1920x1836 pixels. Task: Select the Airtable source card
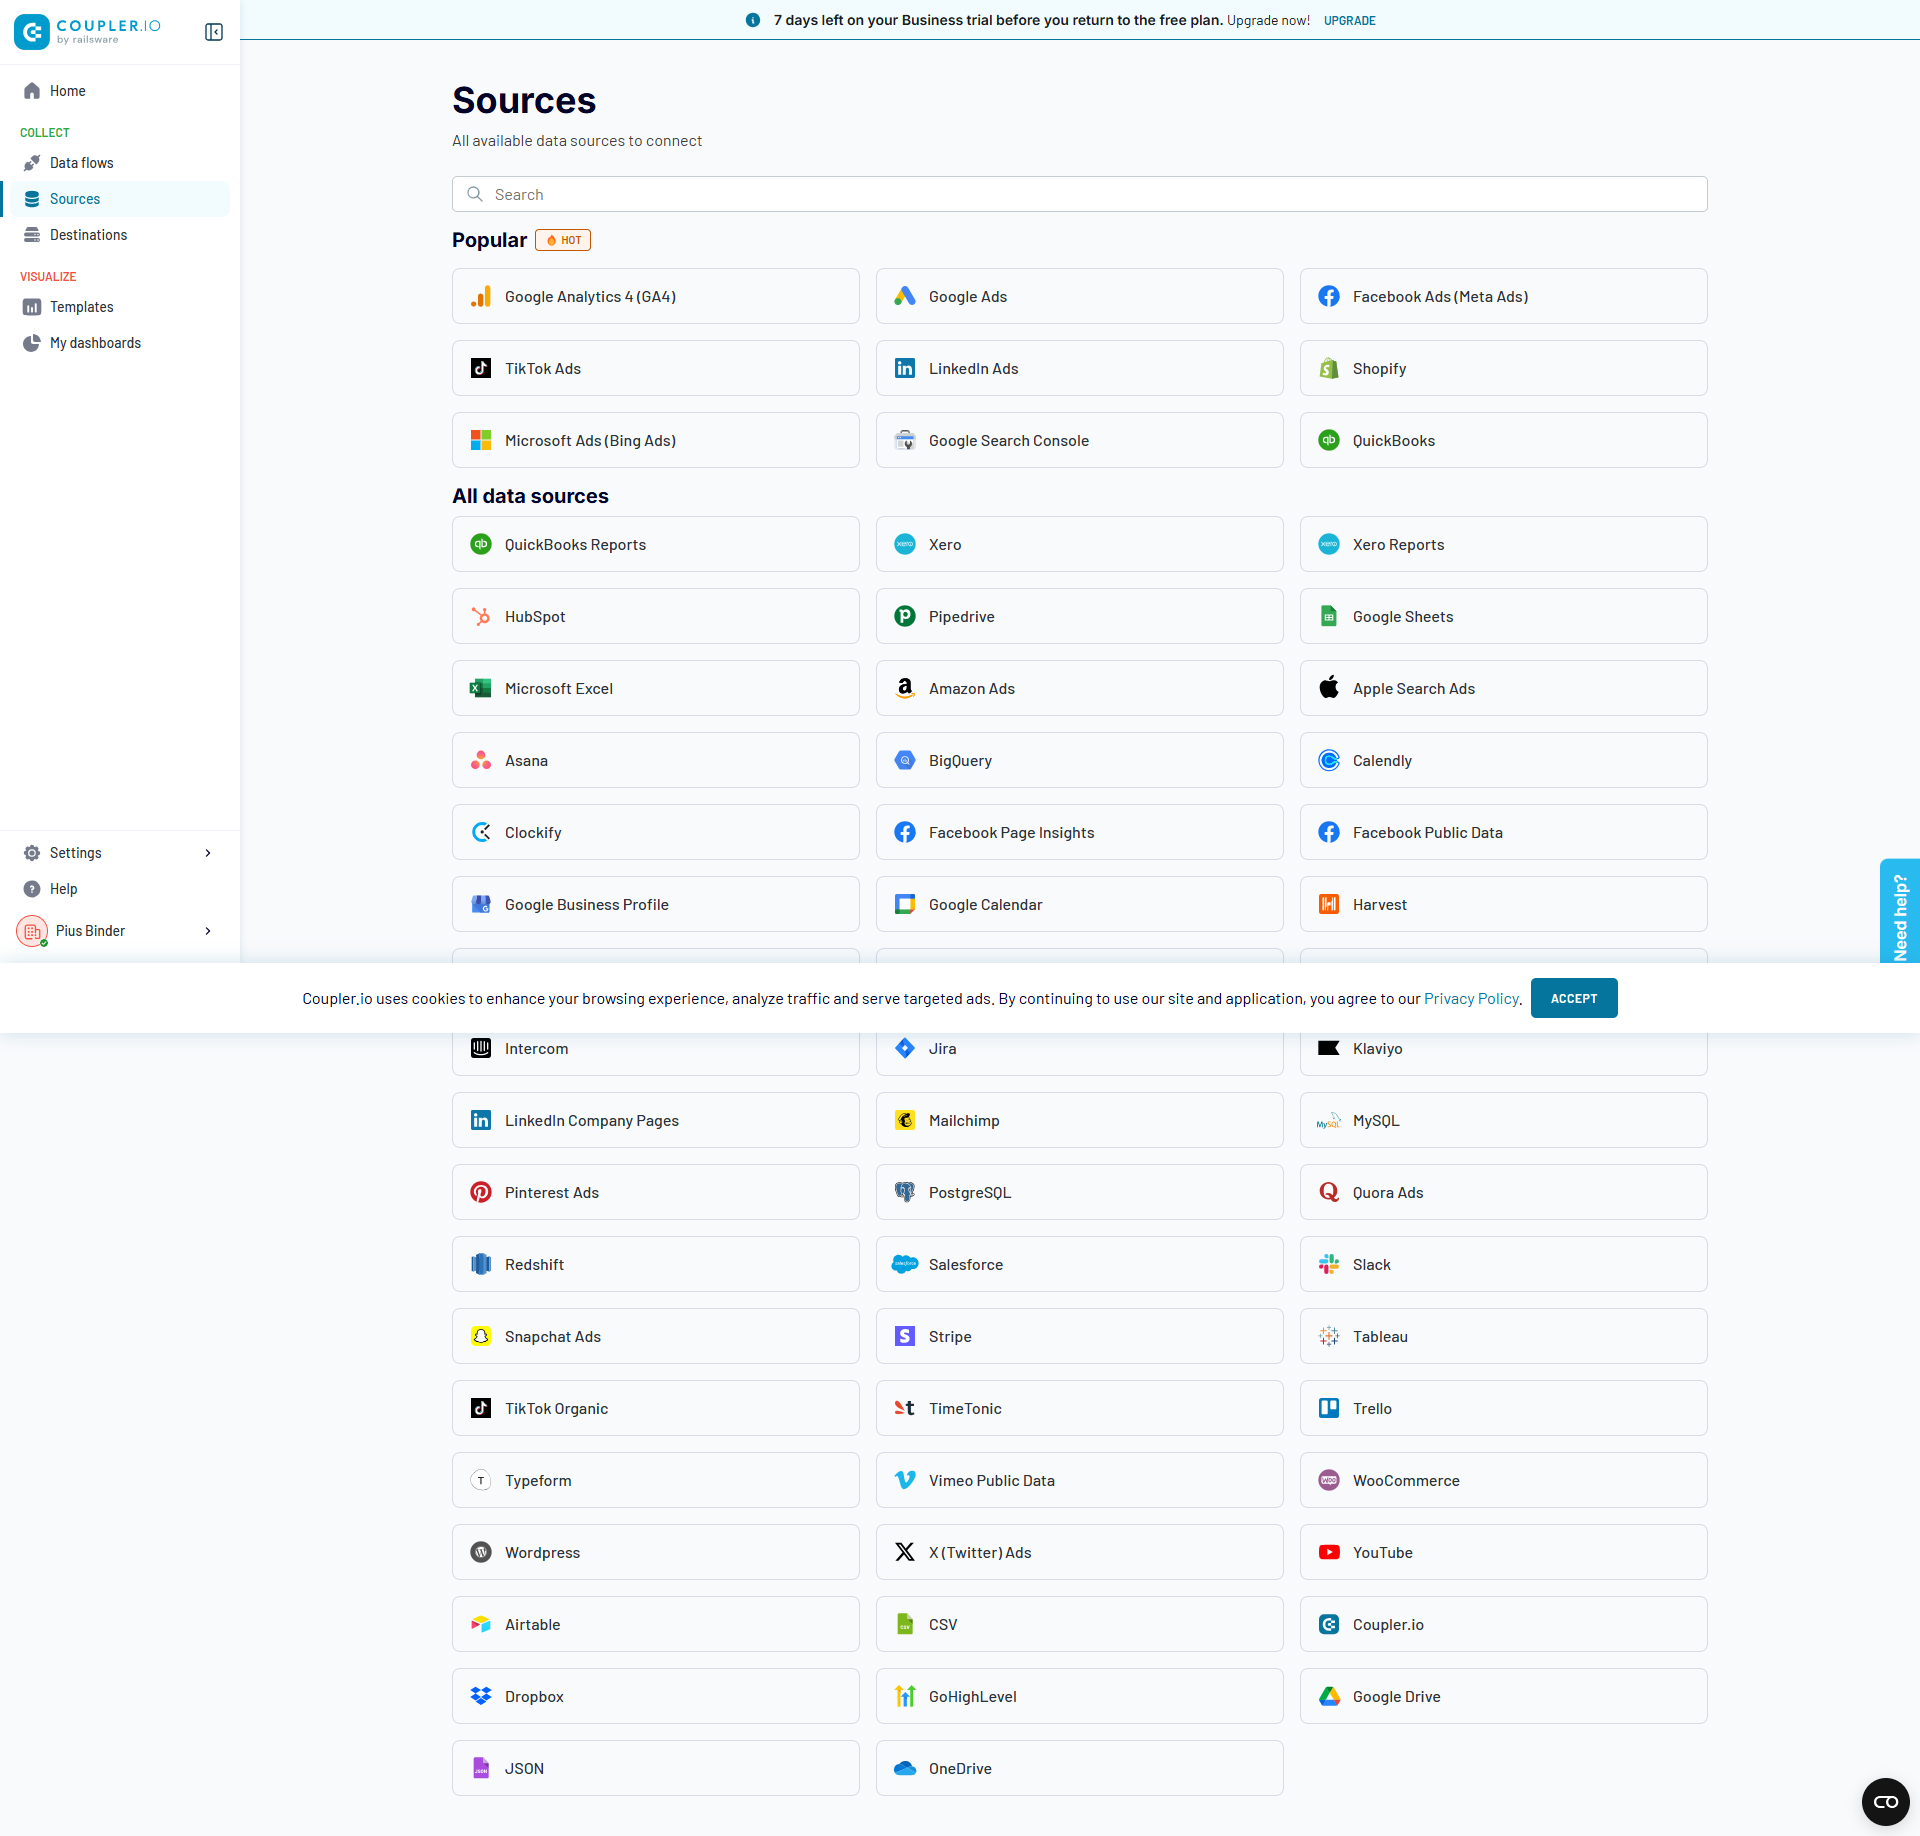pos(655,1625)
